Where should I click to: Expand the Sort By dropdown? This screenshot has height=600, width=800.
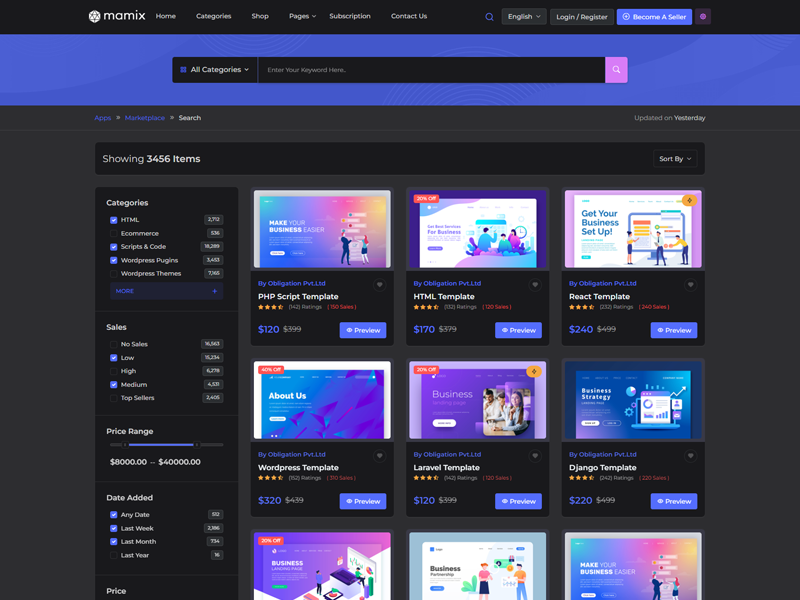point(675,159)
